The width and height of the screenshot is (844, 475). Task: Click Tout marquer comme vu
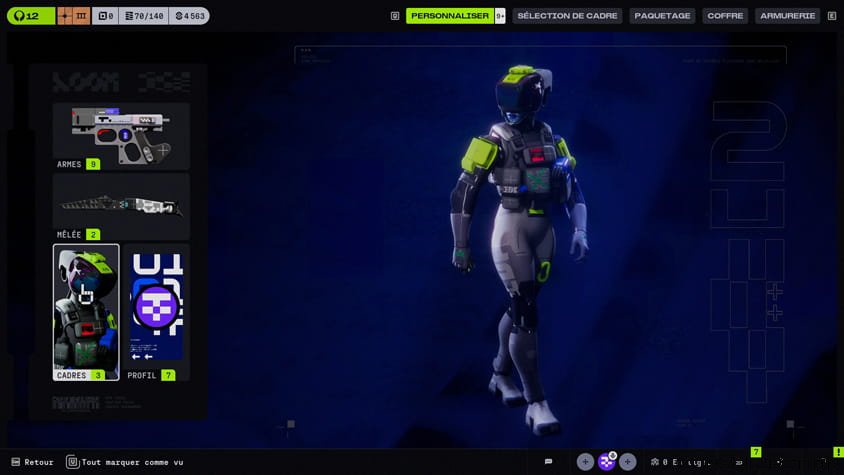point(124,462)
